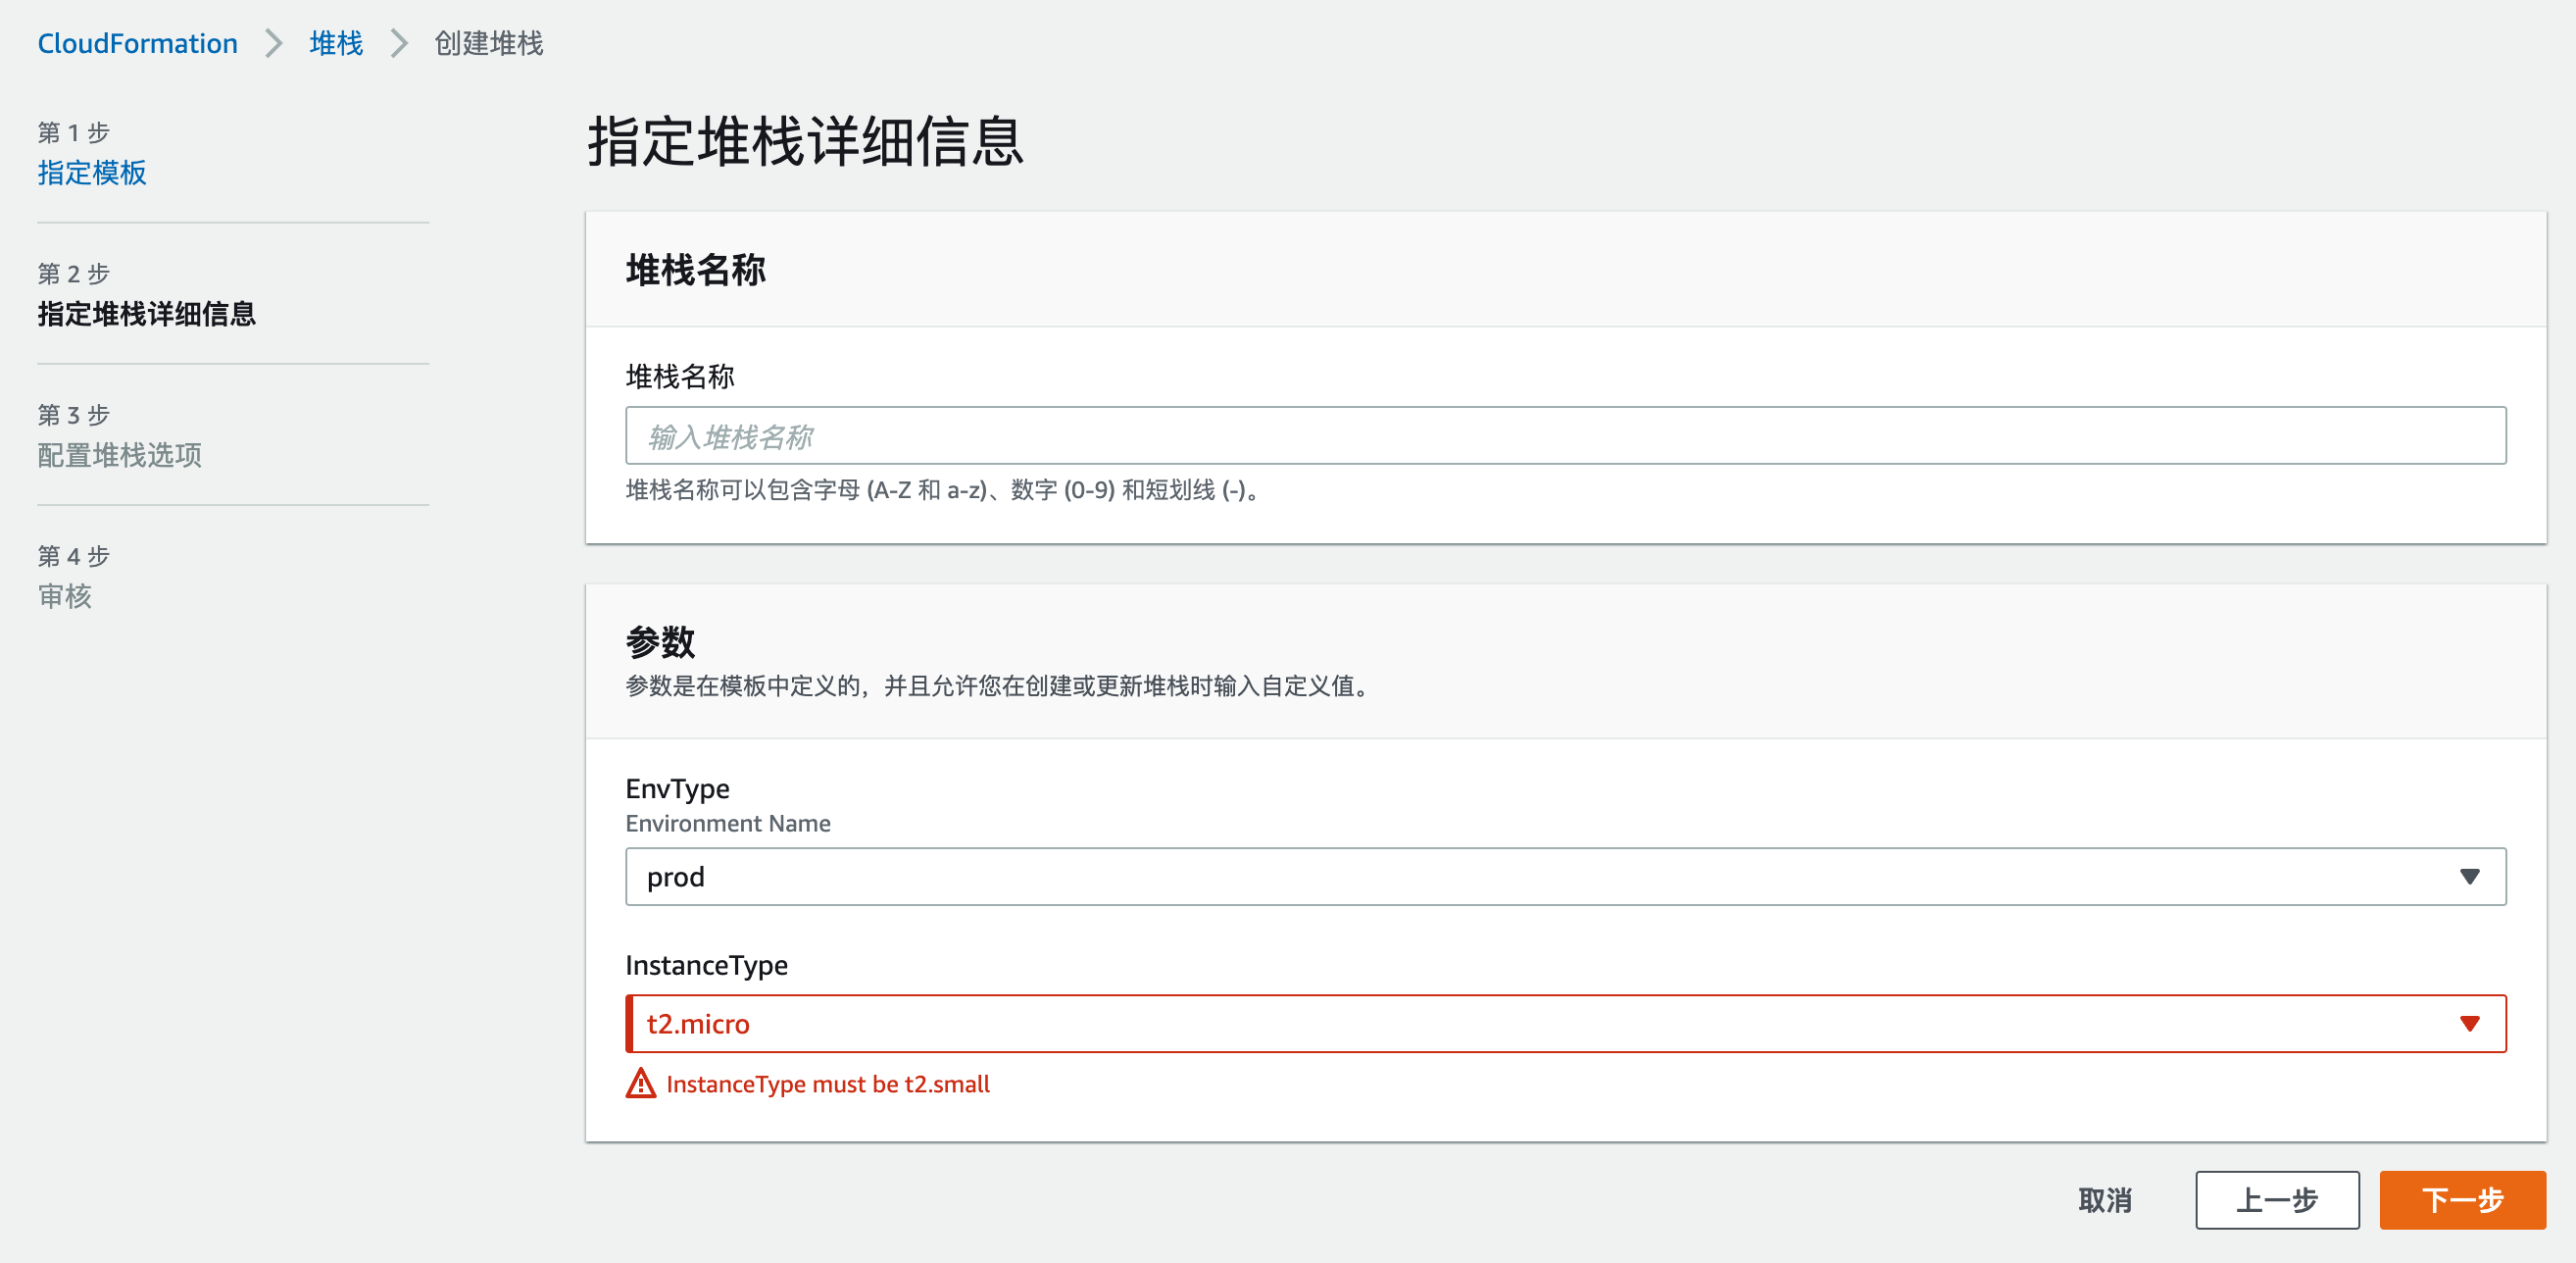This screenshot has height=1263, width=2576.
Task: Click the 创建堆栈 breadcrumb text
Action: tap(488, 44)
